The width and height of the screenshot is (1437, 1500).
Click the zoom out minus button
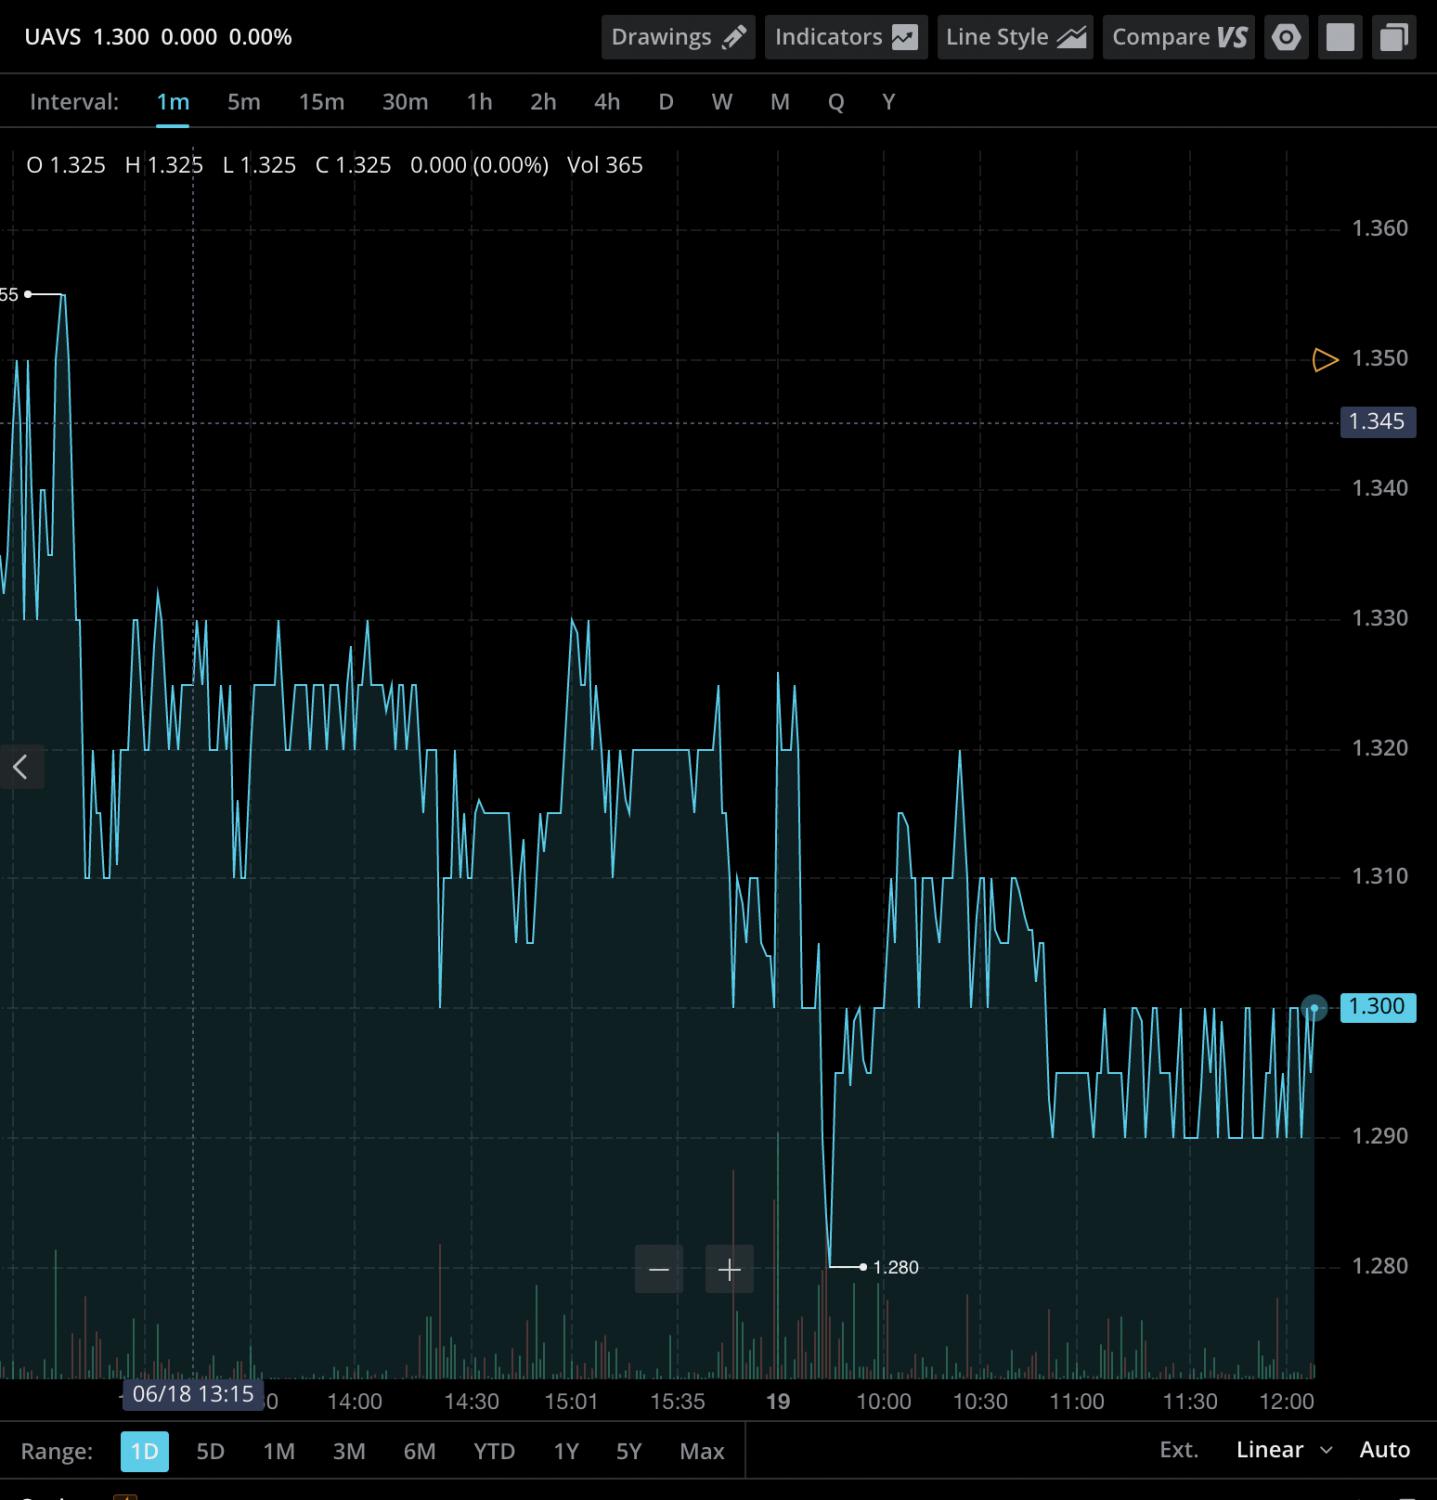[659, 1270]
